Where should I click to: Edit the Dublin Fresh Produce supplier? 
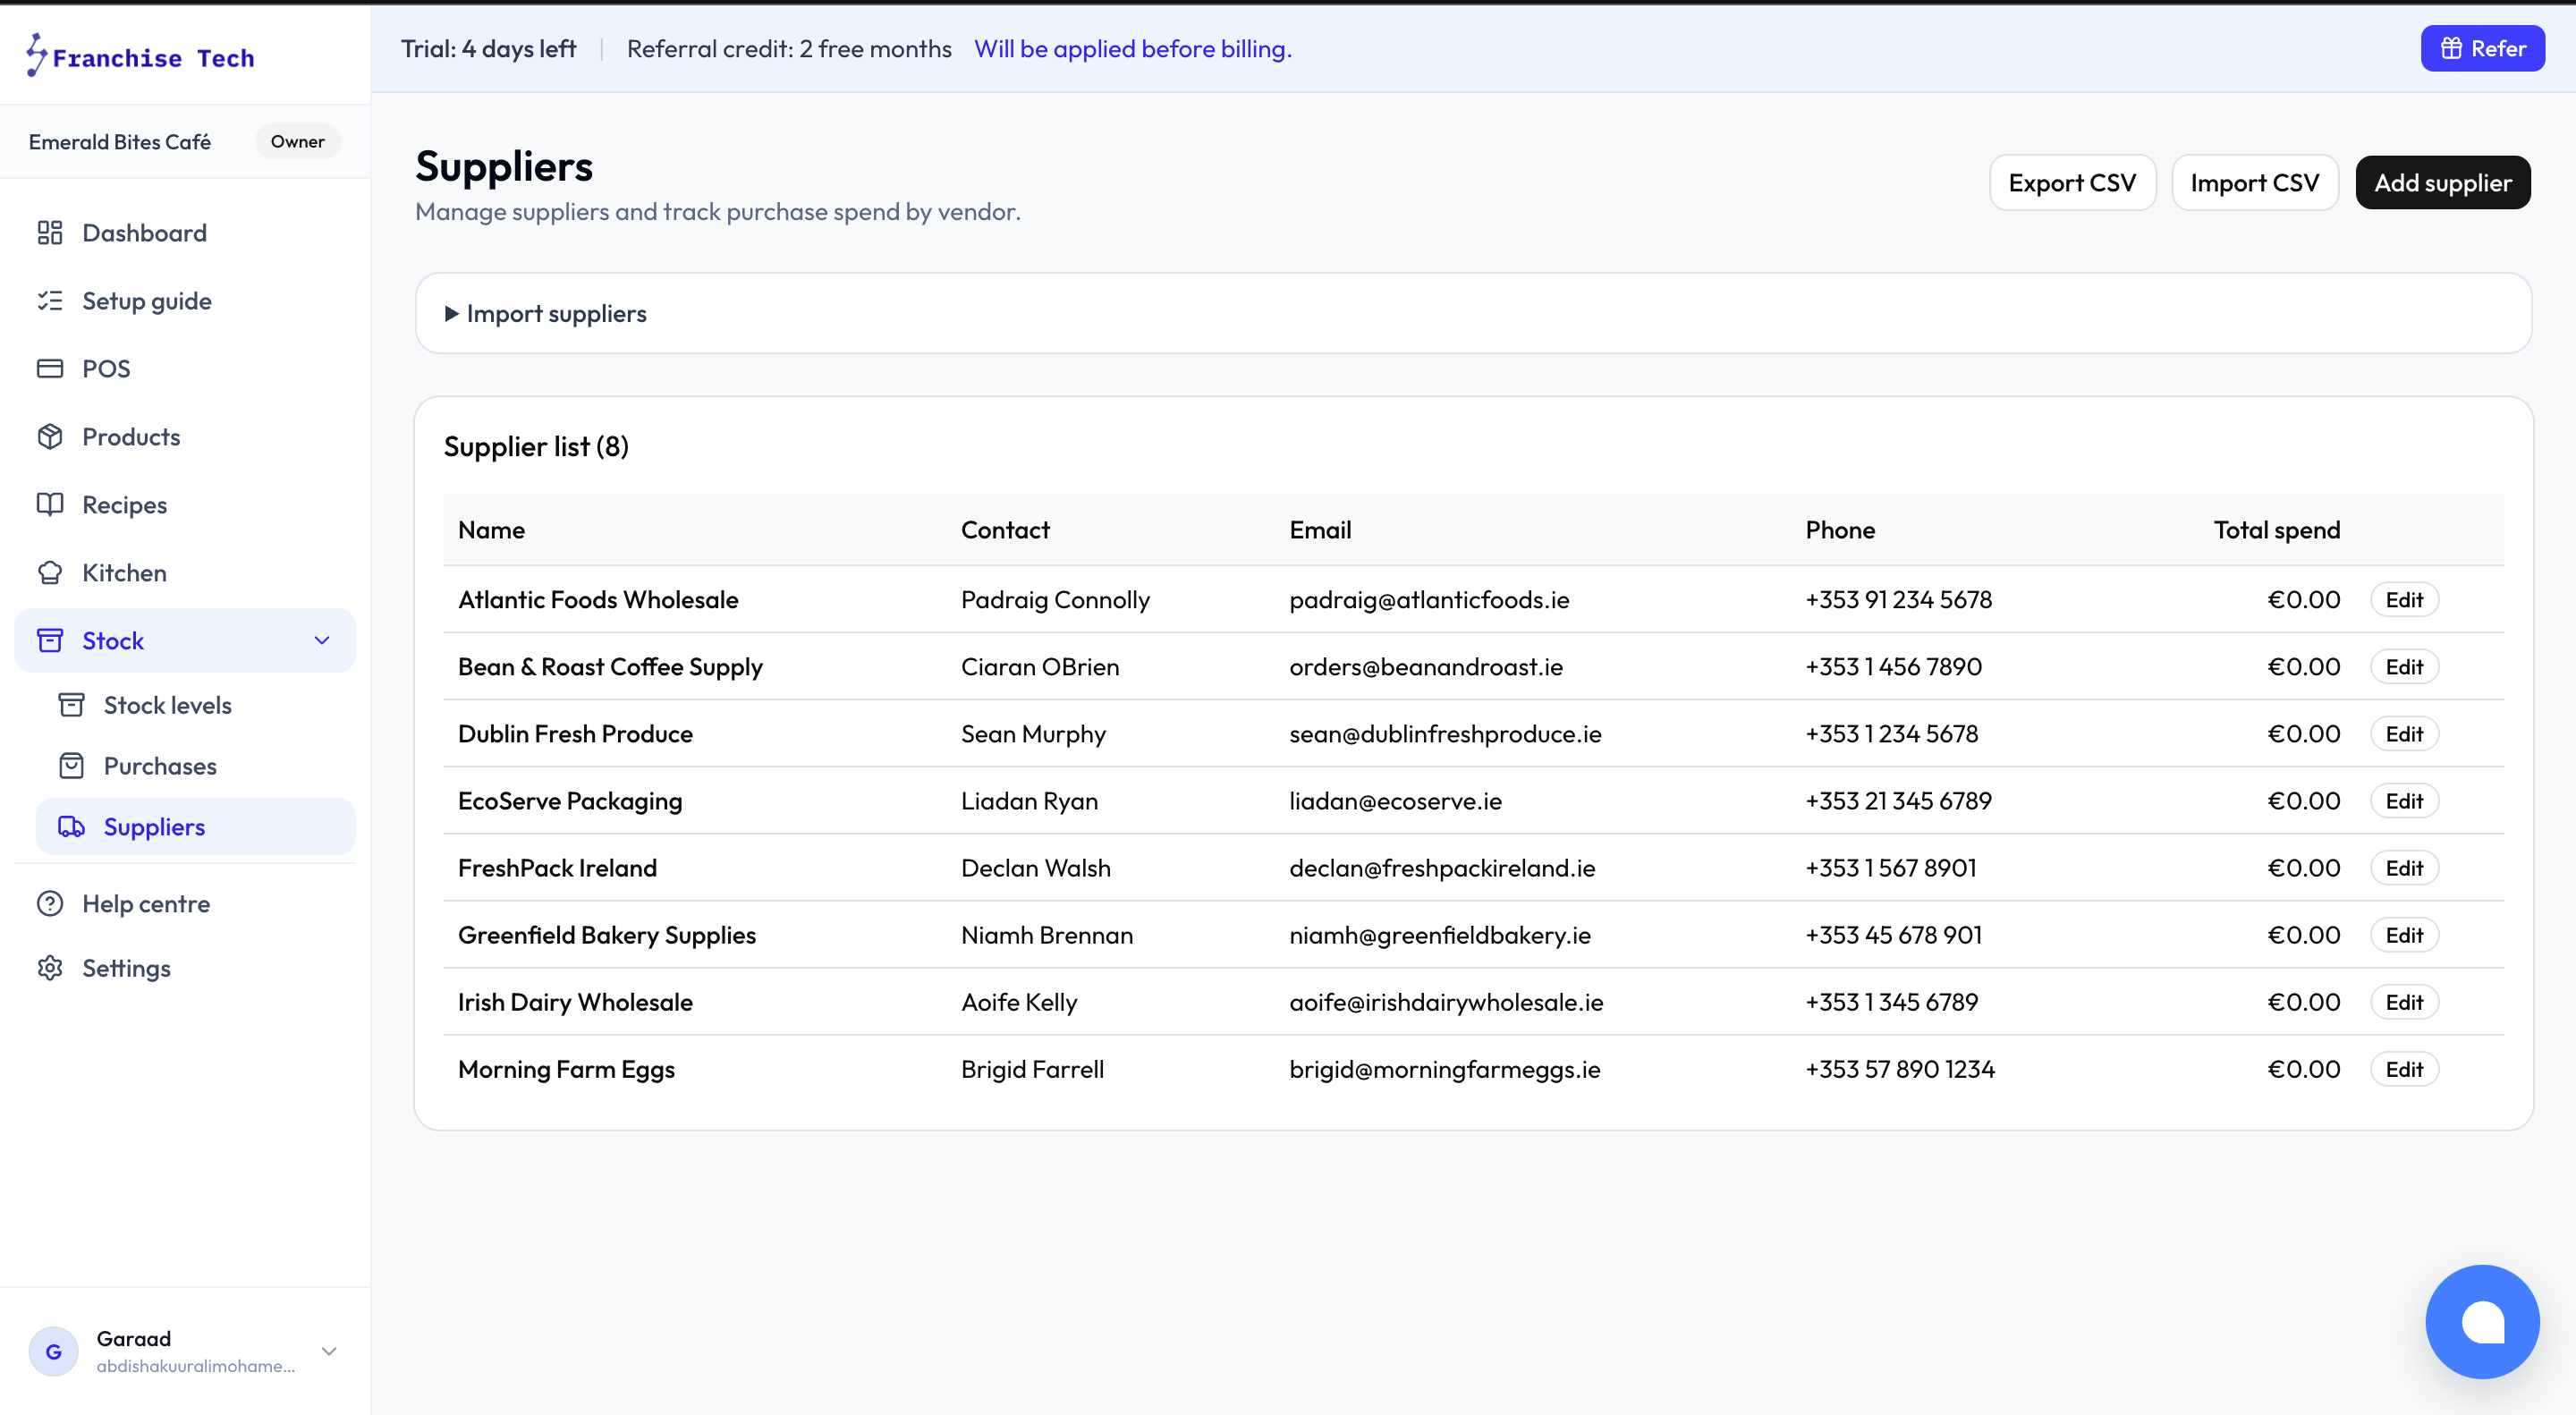click(x=2404, y=734)
